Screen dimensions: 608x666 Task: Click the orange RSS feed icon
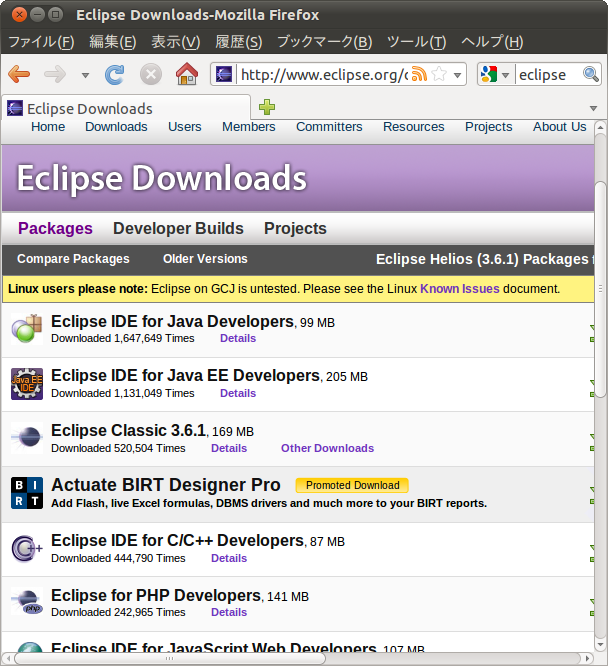[419, 74]
